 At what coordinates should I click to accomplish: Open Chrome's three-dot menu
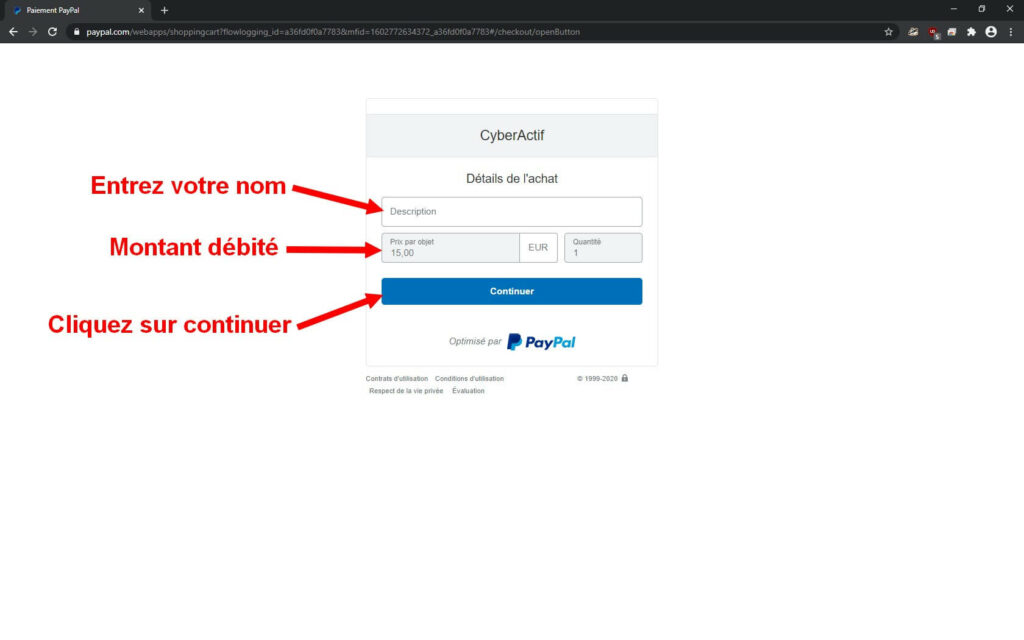coord(1010,31)
